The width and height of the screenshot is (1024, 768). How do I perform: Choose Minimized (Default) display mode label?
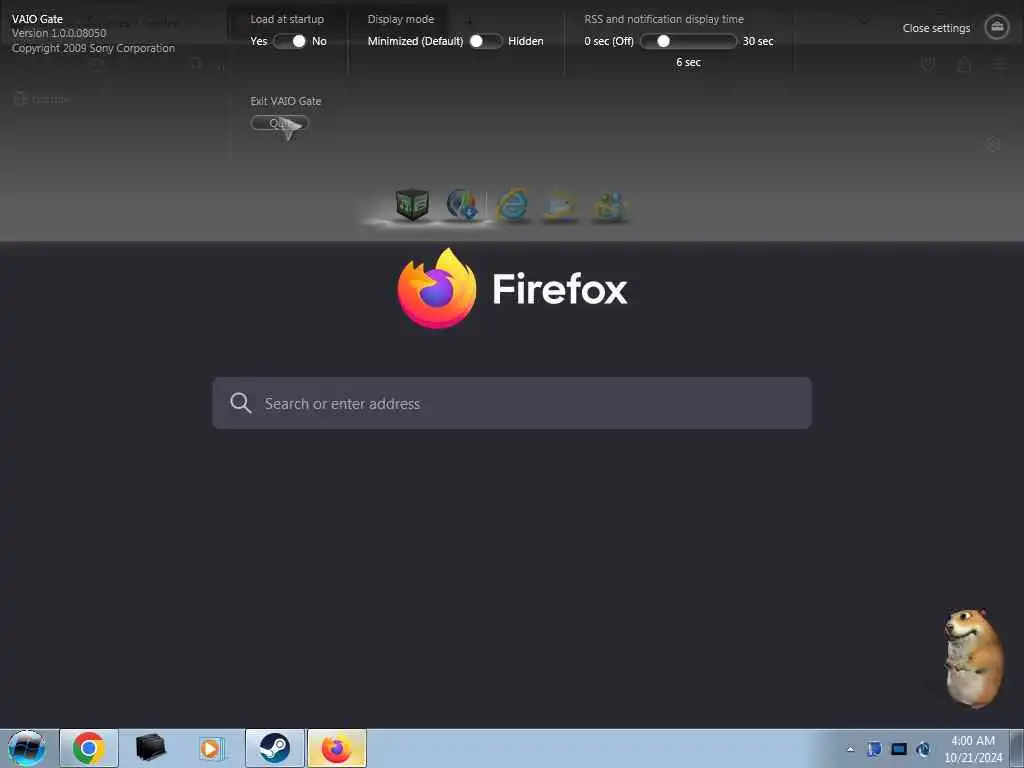pyautogui.click(x=415, y=41)
